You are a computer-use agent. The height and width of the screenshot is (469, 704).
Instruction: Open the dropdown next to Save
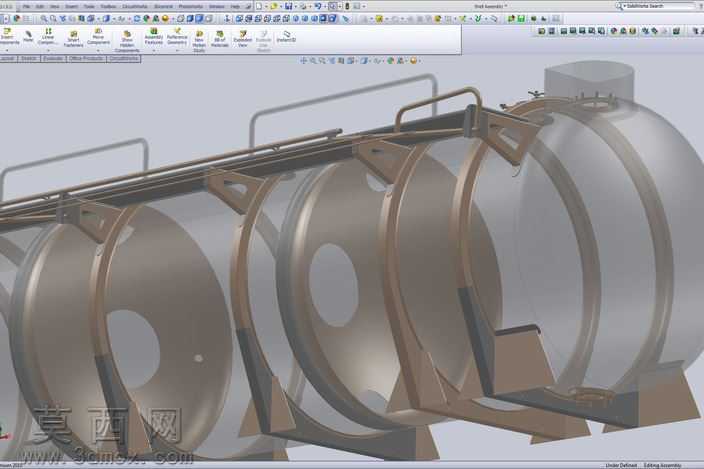click(295, 6)
